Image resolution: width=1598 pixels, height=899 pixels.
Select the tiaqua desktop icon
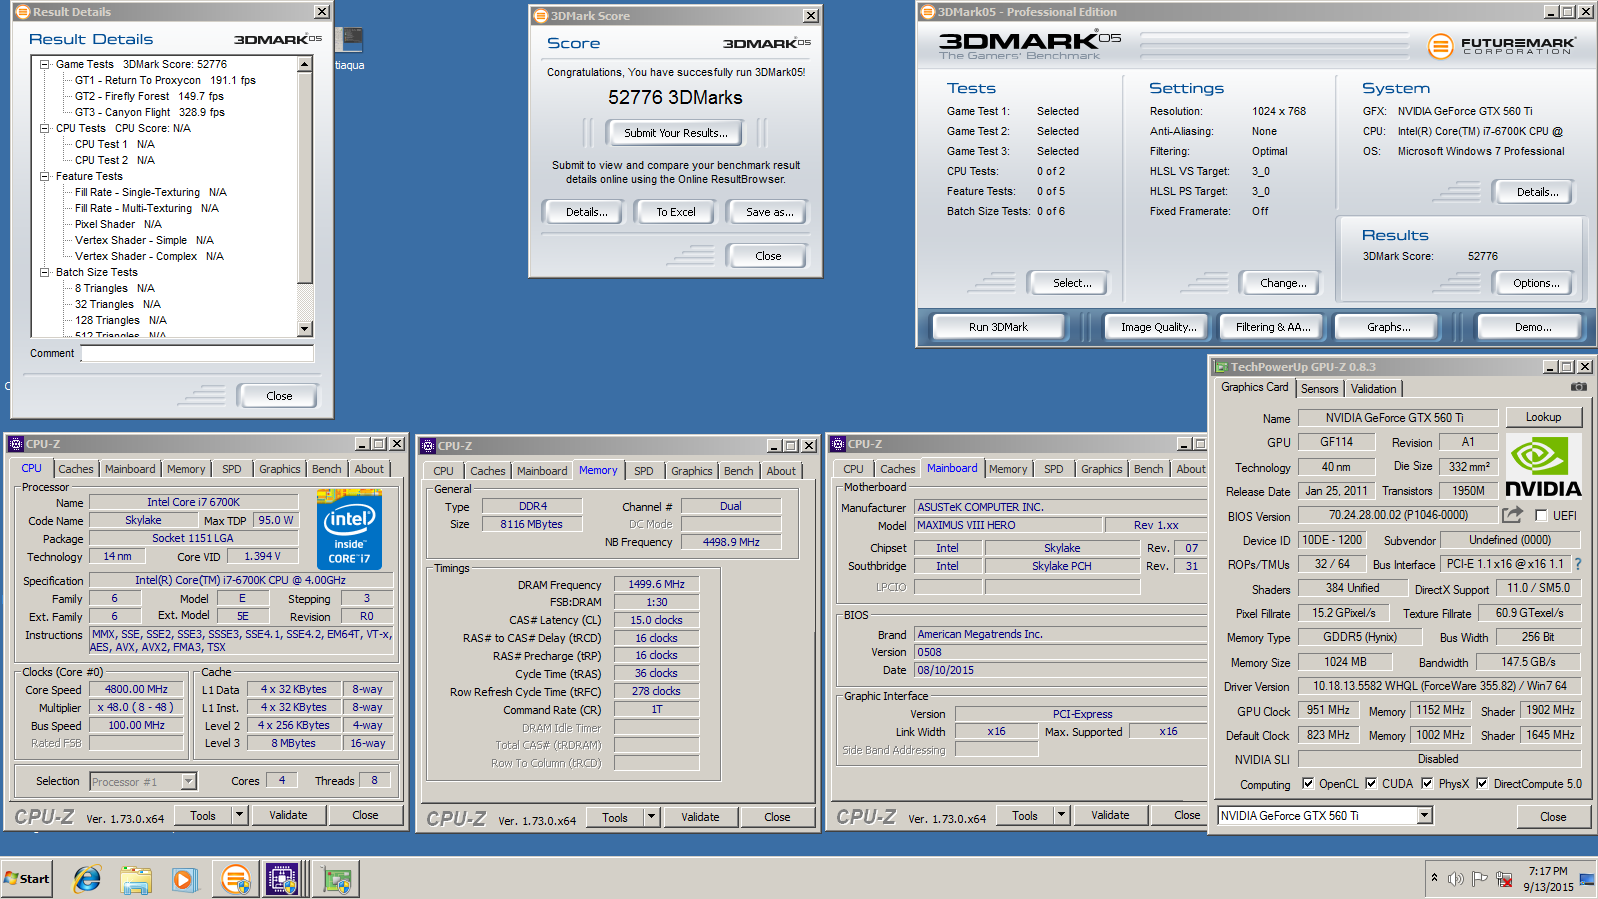click(349, 48)
